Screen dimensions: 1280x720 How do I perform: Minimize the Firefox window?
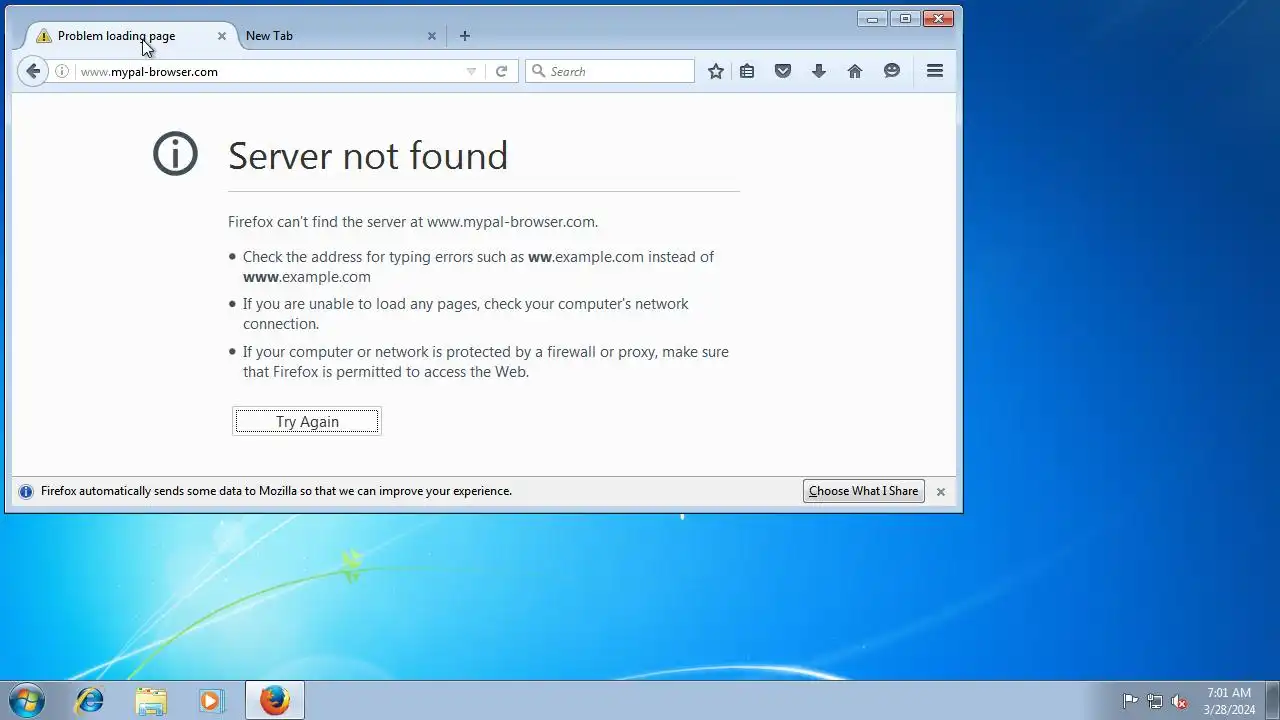[x=872, y=18]
